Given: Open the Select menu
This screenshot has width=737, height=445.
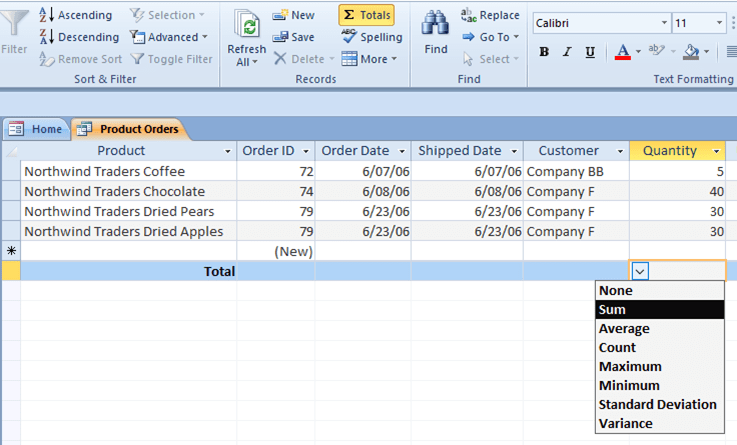Looking at the screenshot, I should point(490,59).
